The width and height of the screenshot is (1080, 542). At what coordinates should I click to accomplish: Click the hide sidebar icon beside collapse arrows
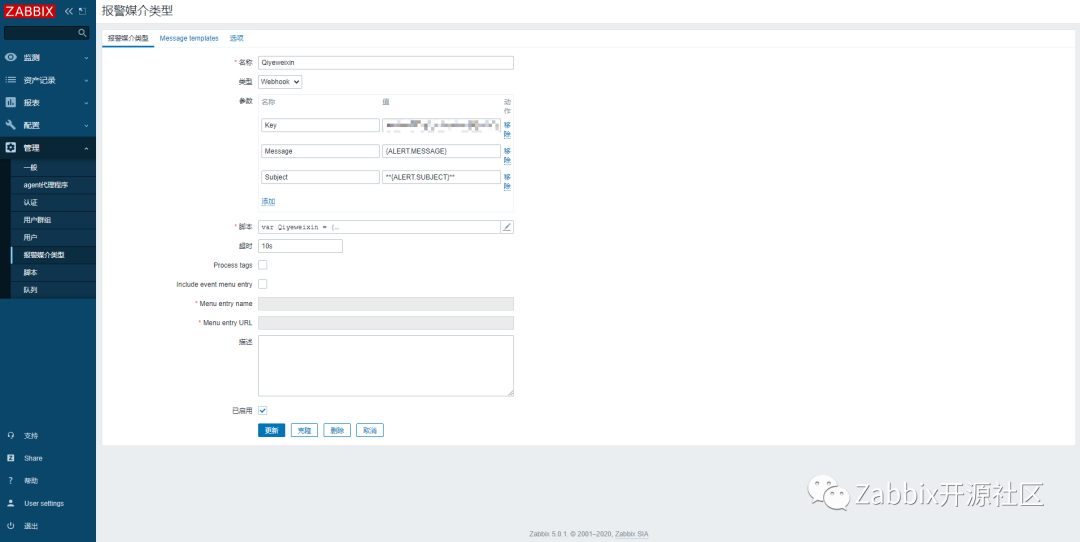(83, 12)
